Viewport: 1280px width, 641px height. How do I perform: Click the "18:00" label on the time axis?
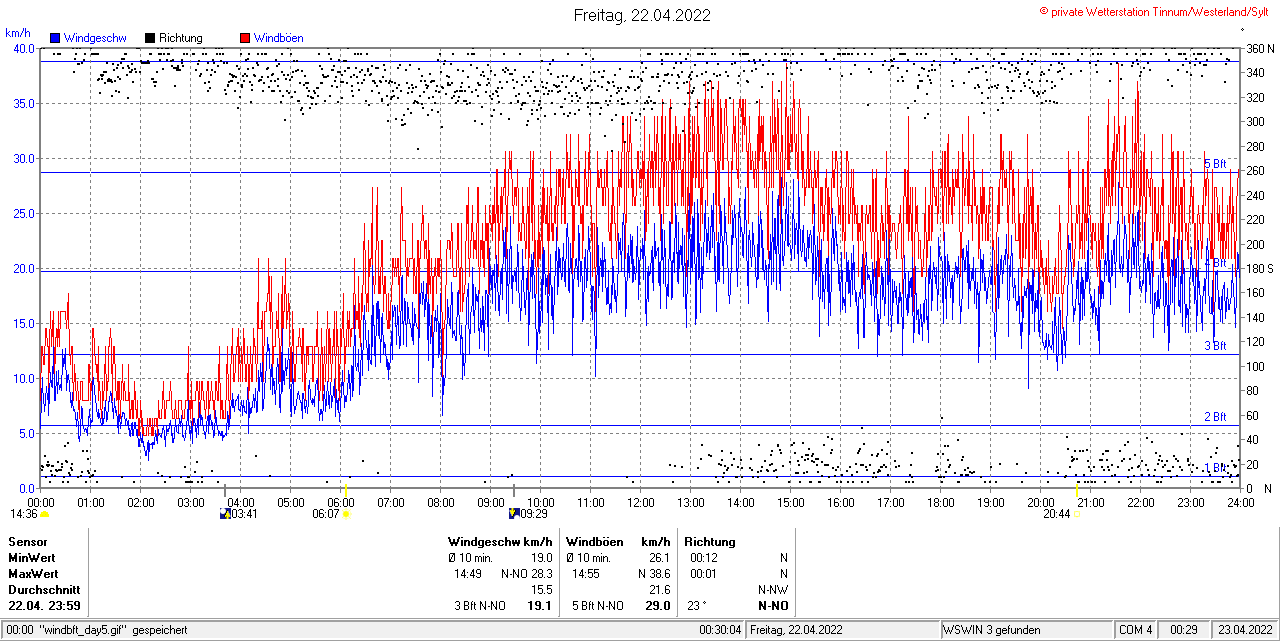(941, 502)
